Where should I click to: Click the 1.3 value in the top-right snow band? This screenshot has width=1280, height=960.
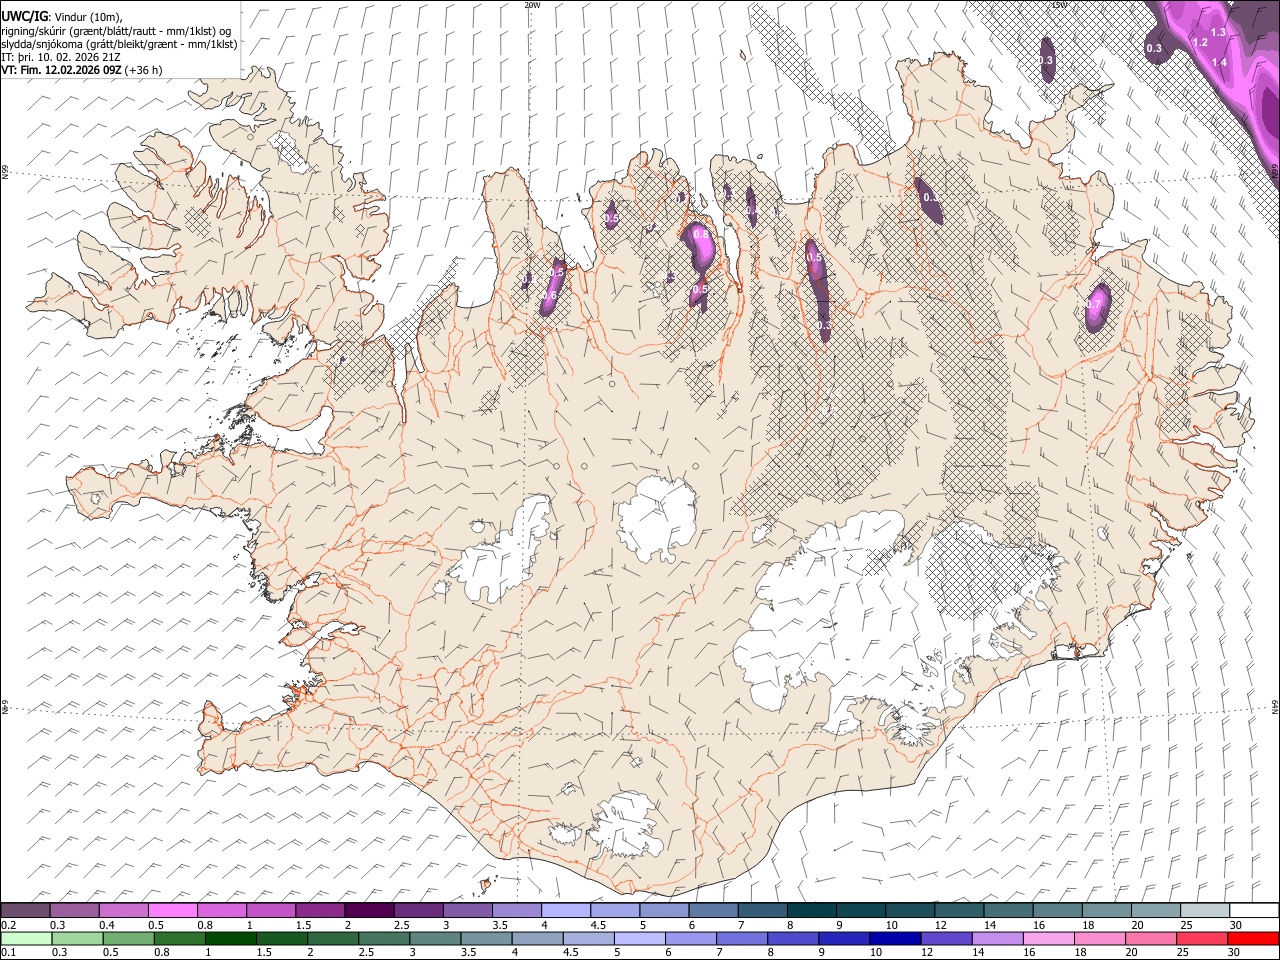click(1218, 32)
